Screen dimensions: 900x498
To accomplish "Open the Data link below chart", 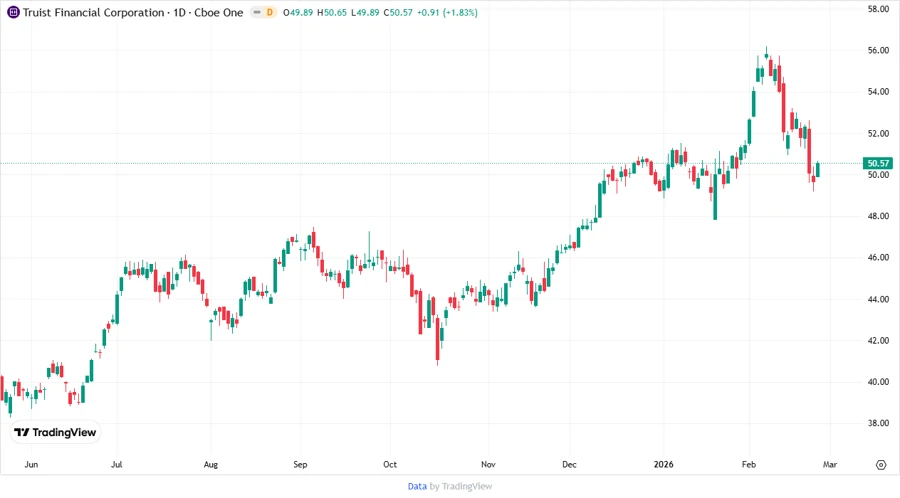I will (417, 486).
